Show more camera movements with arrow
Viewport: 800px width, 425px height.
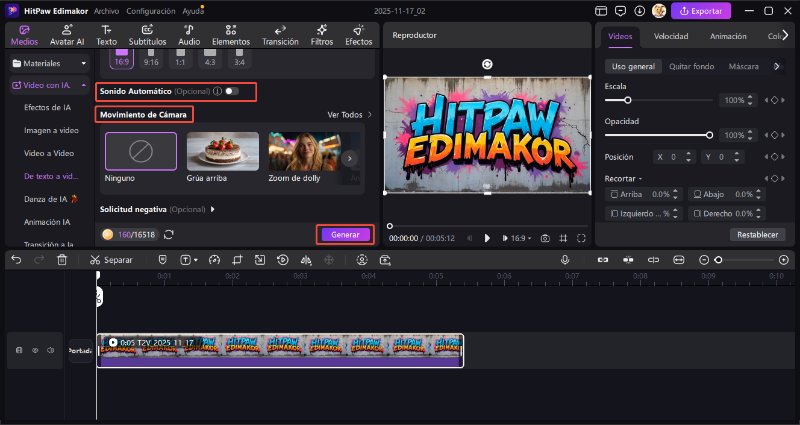point(349,159)
